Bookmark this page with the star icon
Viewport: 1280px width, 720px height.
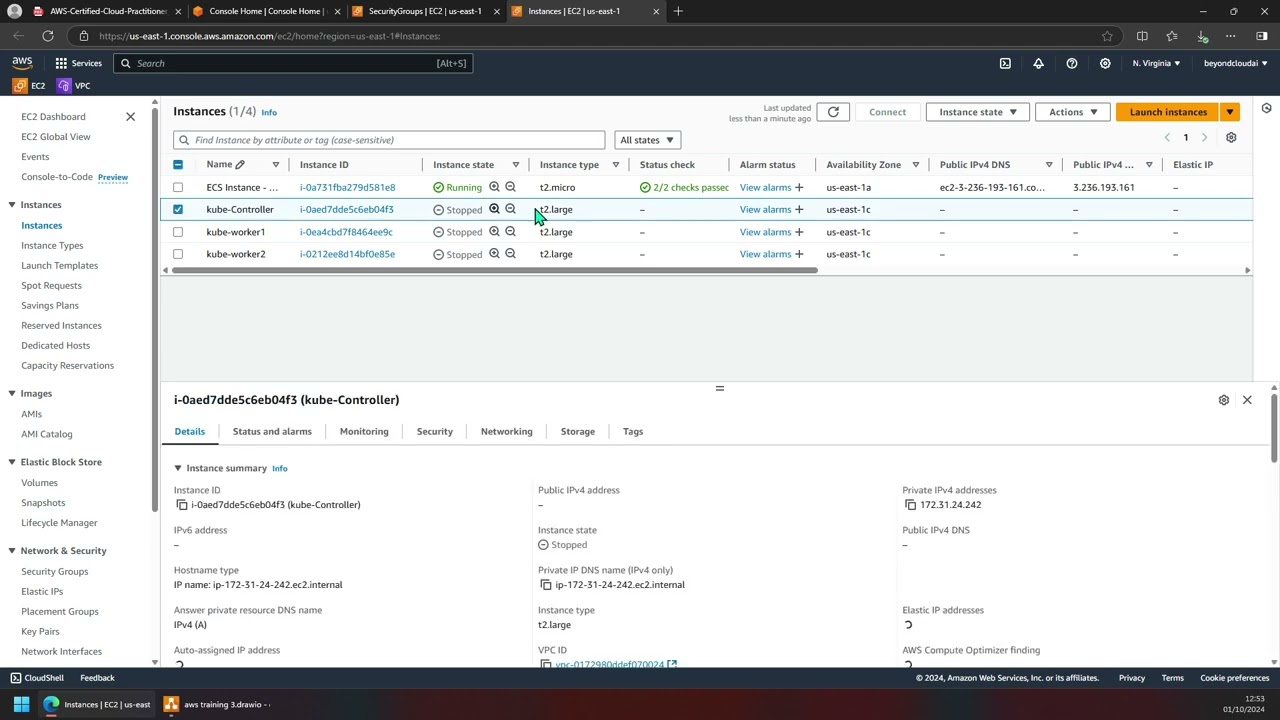click(1107, 36)
